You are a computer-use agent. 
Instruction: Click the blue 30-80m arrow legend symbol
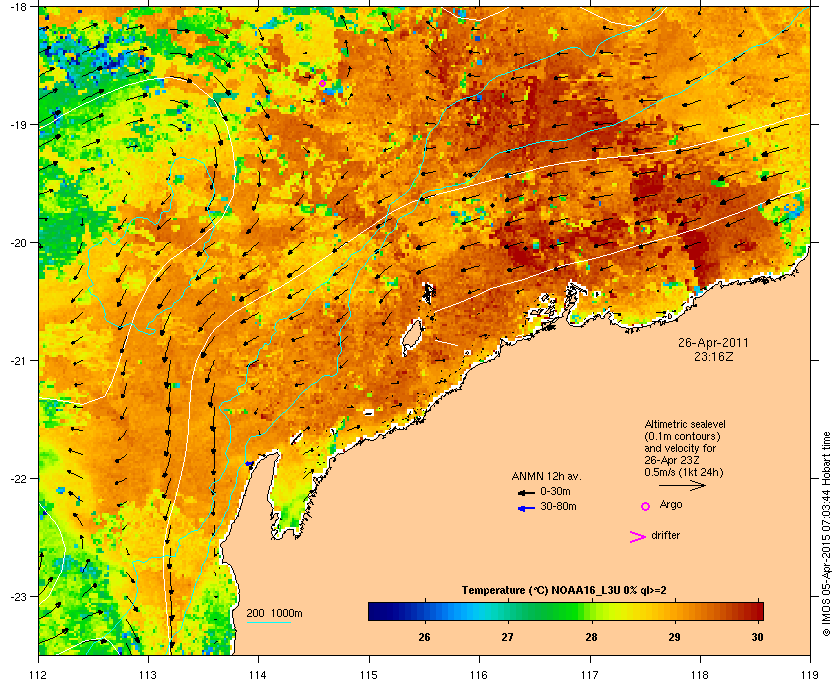pos(526,508)
